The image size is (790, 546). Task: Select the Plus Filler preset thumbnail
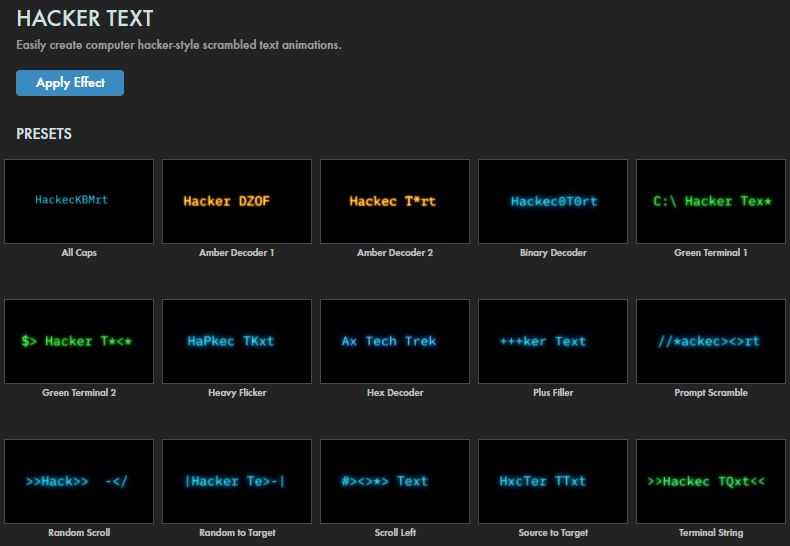[x=553, y=342]
